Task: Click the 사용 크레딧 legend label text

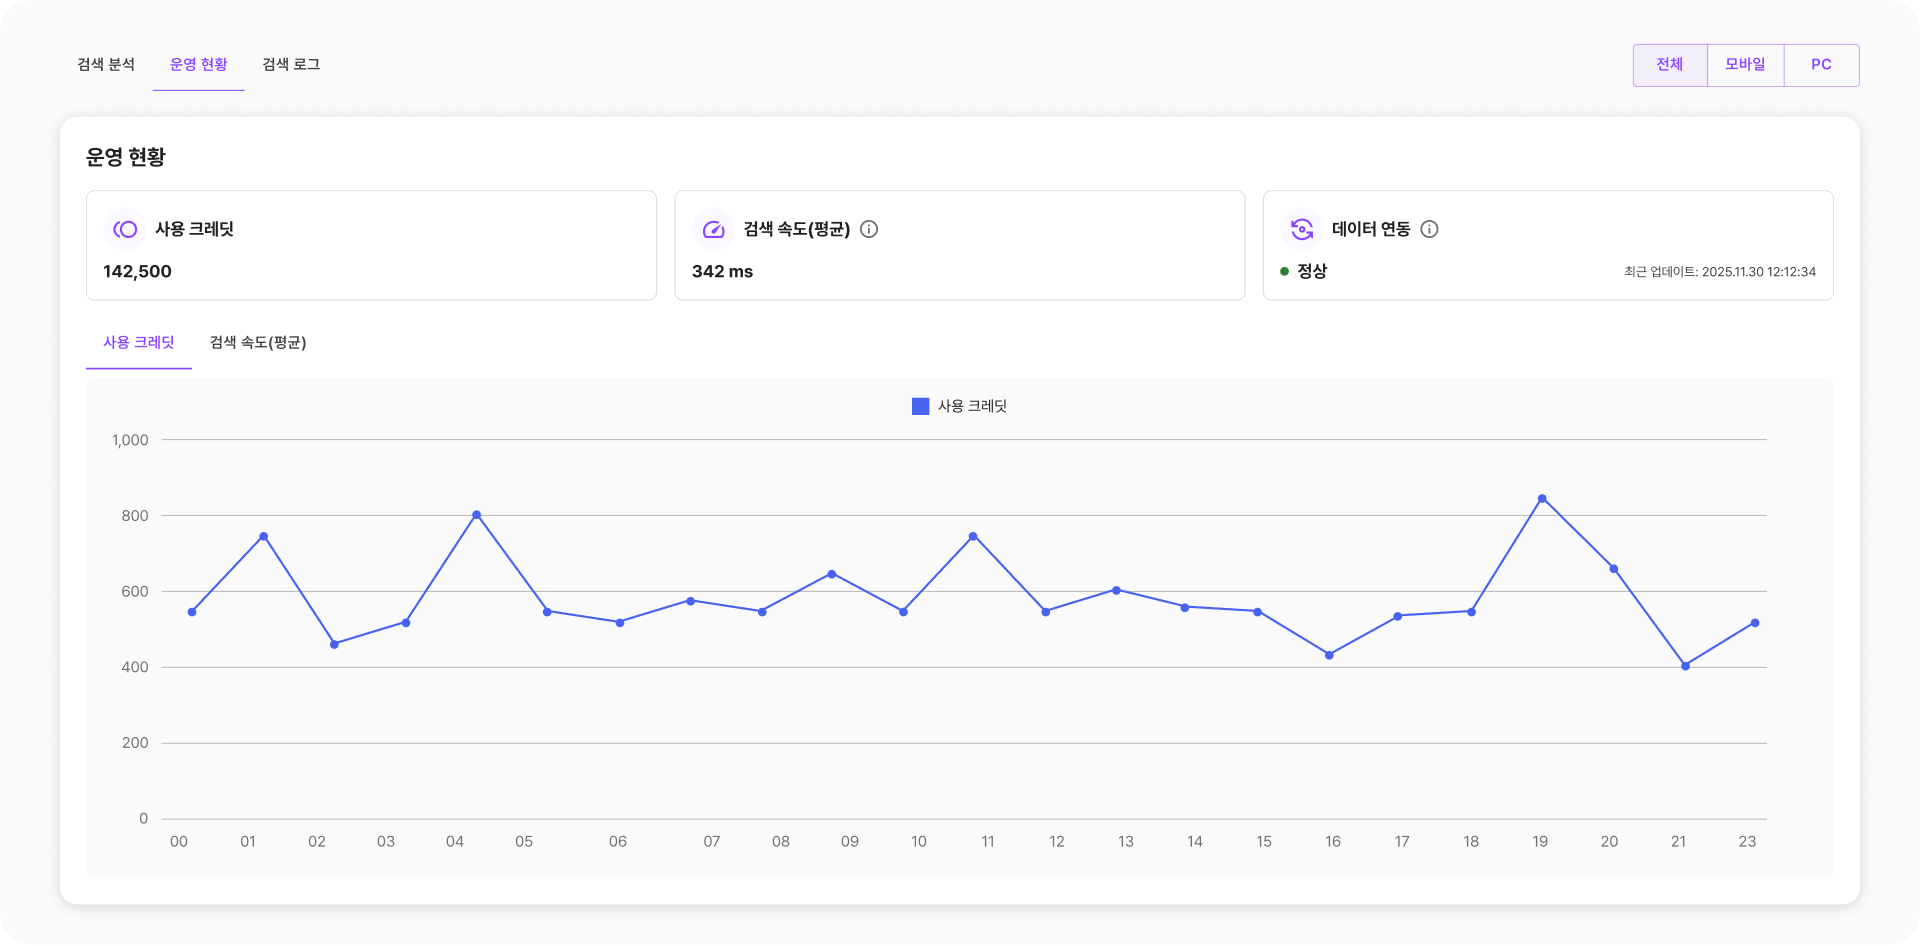Action: click(x=972, y=406)
